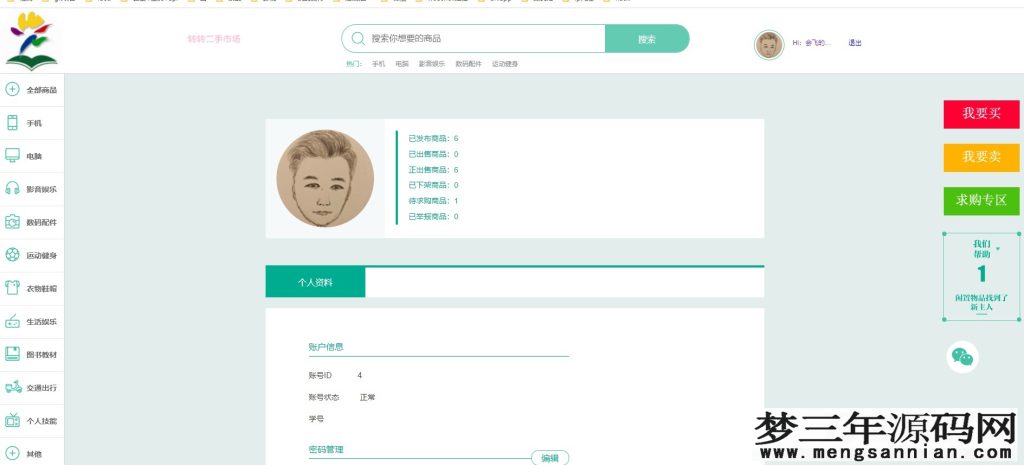Choose the 影音娱乐 headphones icon
This screenshot has width=1024, height=465.
coord(12,189)
